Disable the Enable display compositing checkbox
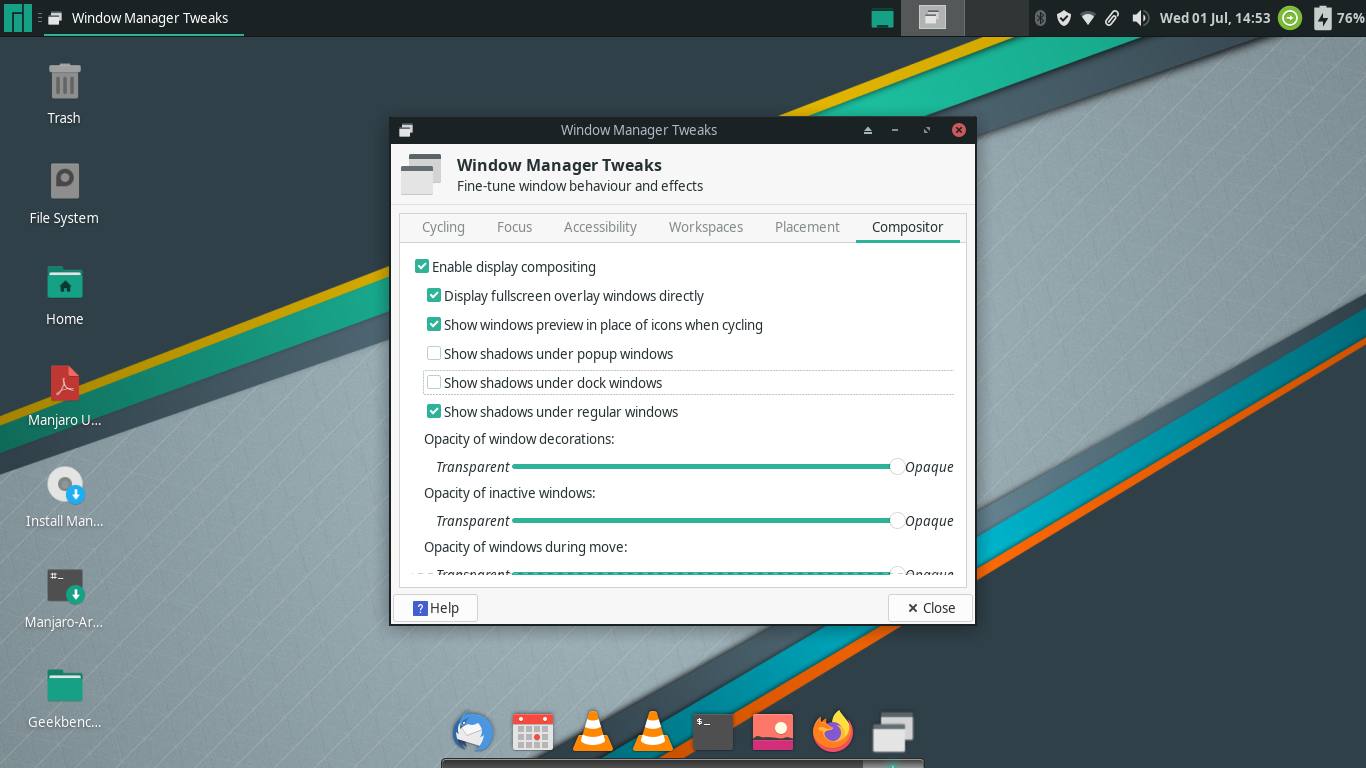This screenshot has width=1366, height=768. 422,267
